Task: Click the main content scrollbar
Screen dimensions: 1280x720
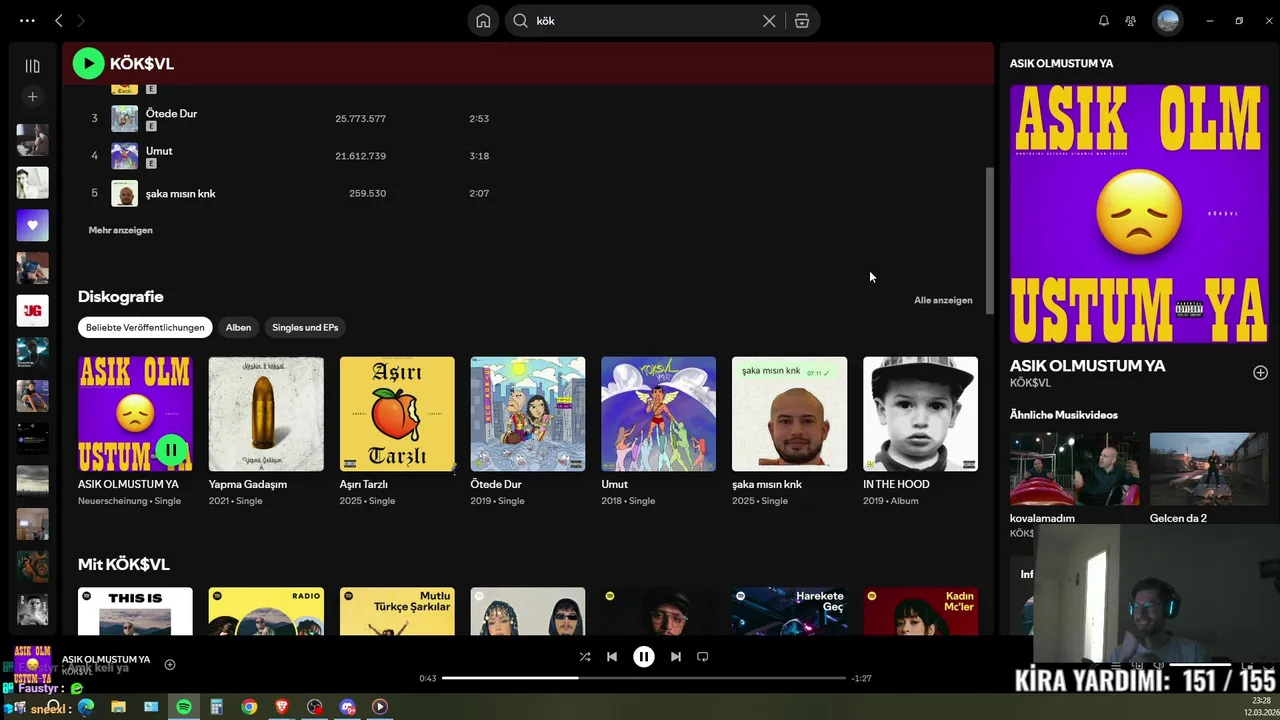Action: 991,240
